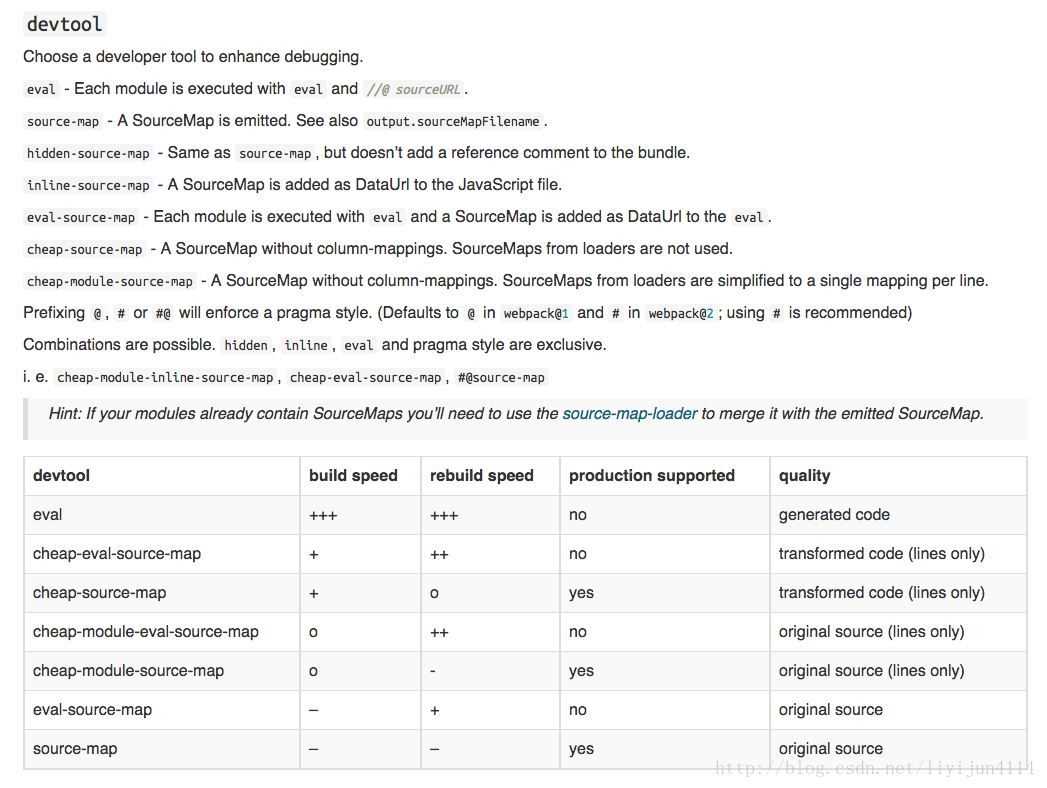
Task: Click the cheap-eval-source-map name in the table
Action: click(x=117, y=553)
